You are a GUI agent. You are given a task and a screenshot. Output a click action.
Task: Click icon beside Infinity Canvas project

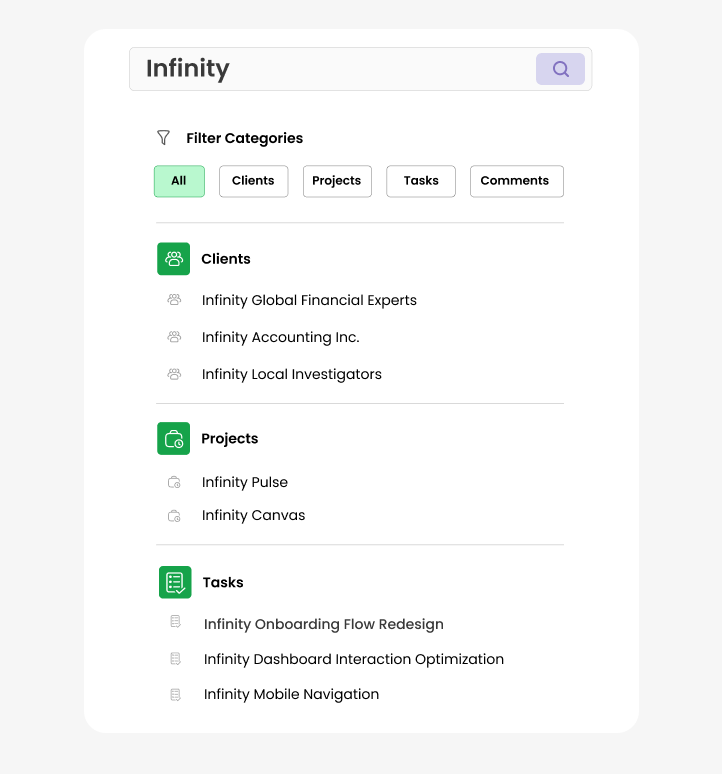point(174,515)
